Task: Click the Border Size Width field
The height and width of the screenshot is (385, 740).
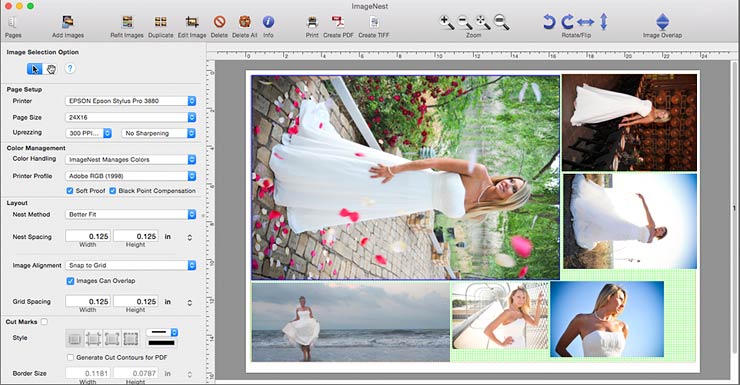Action: pyautogui.click(x=88, y=373)
